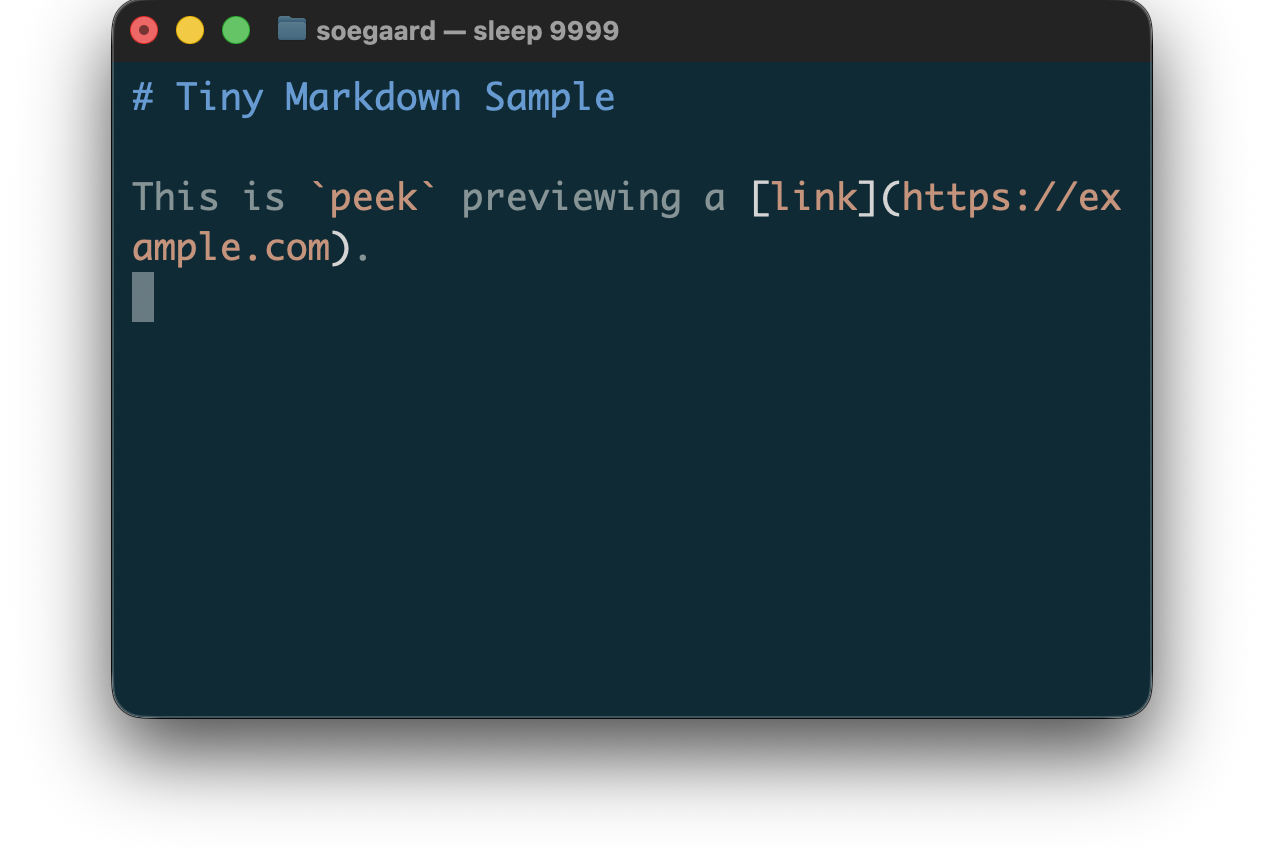Click the folder proxy icon in title bar
Image resolution: width=1264 pixels, height=848 pixels.
[x=291, y=30]
